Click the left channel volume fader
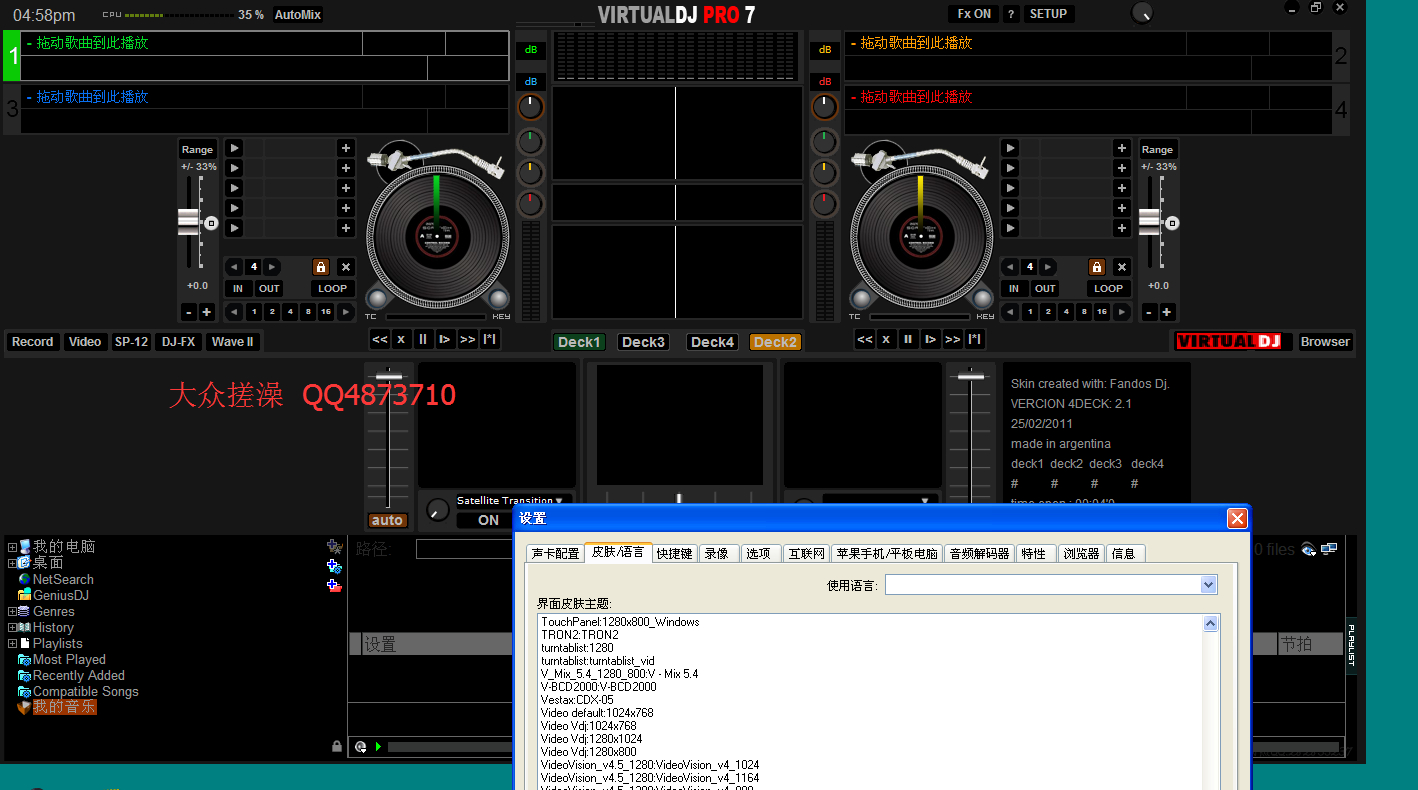Viewport: 1418px width, 790px height. [388, 376]
